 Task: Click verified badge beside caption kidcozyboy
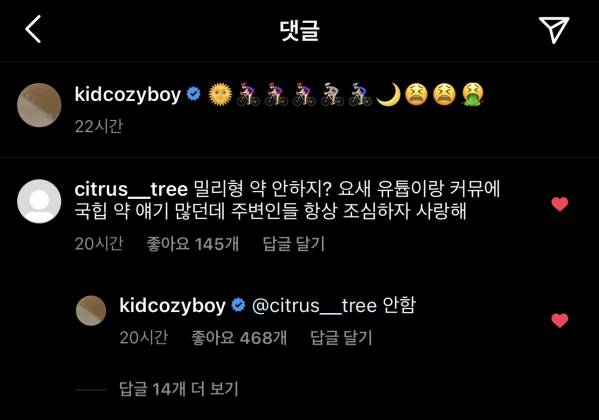[x=194, y=94]
